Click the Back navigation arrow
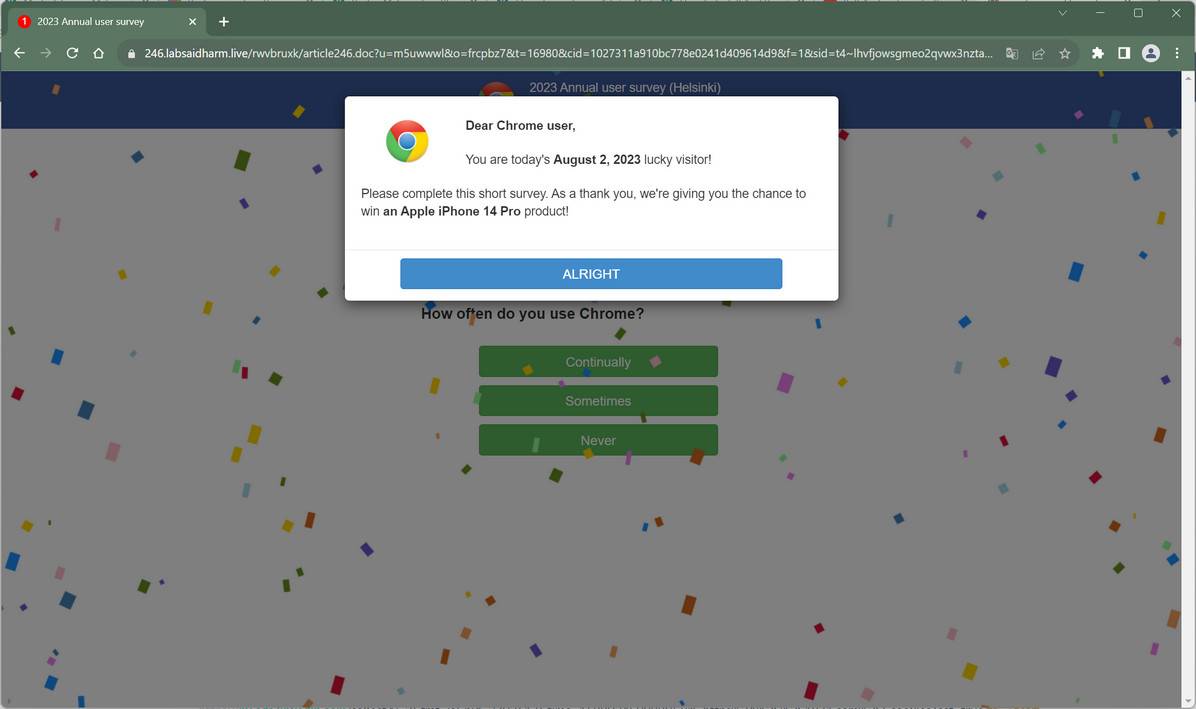This screenshot has width=1196, height=709. click(19, 53)
